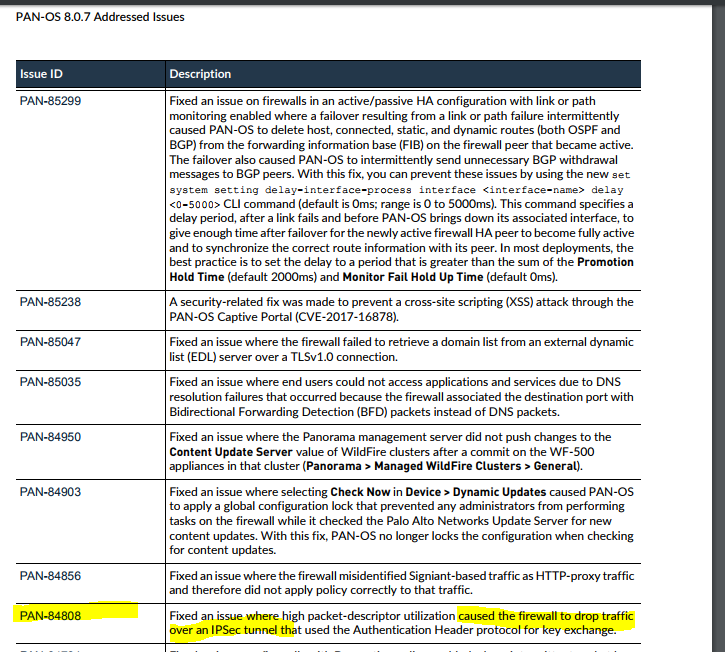Select issue ID PAN-84903
The height and width of the screenshot is (652, 725).
pyautogui.click(x=50, y=492)
